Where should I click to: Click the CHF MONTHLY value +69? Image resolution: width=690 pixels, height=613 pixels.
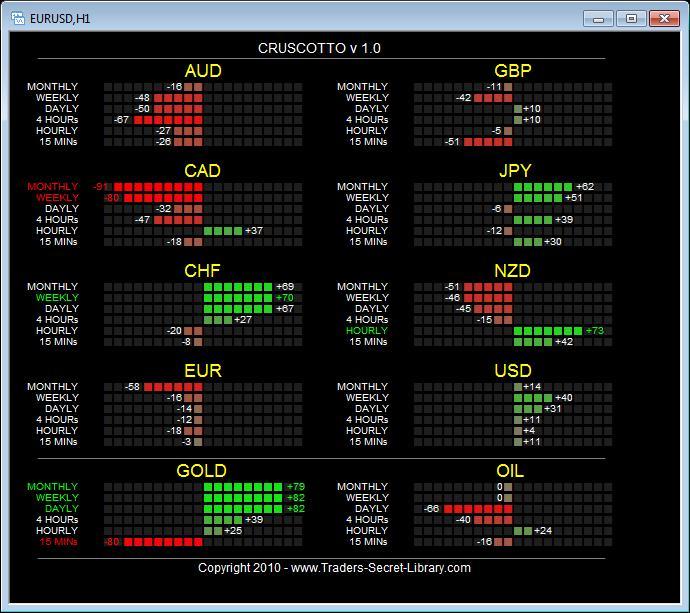coord(285,286)
